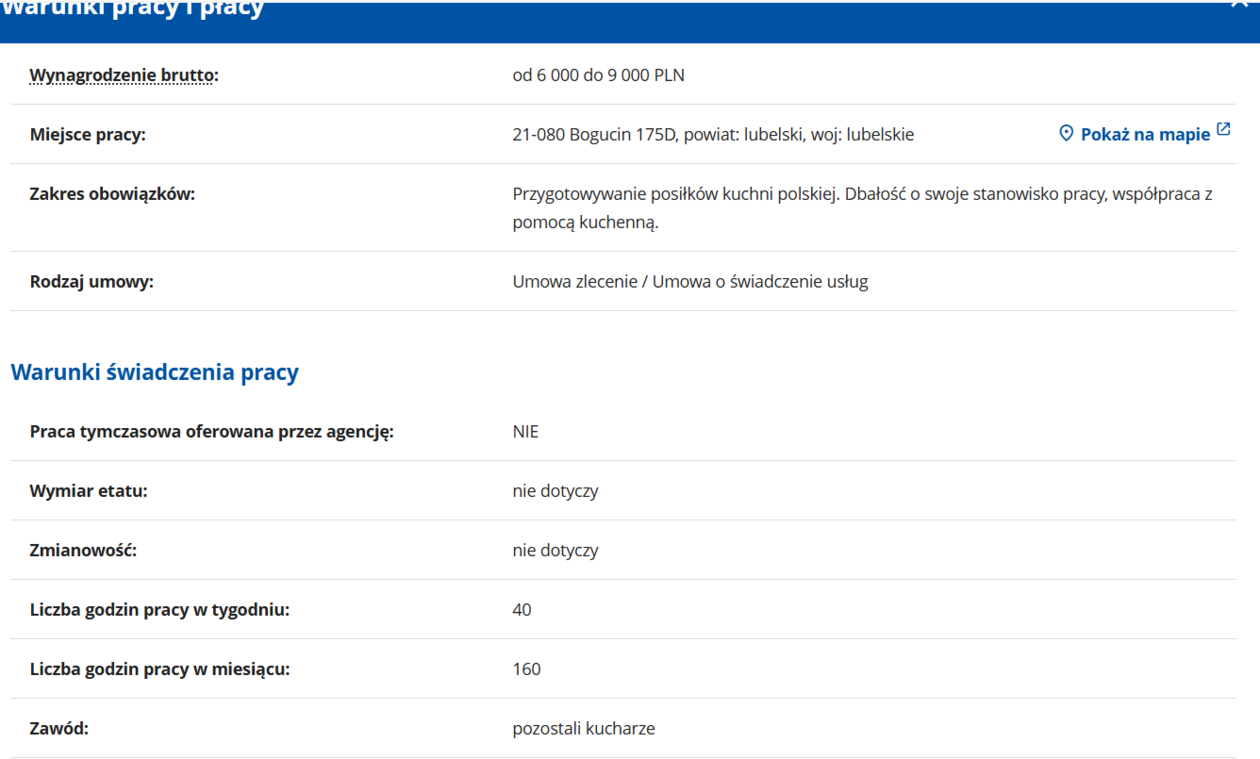Screen dimensions: 1260x759
Task: Click the Bogucin 175D workplace address
Action: [x=713, y=135]
